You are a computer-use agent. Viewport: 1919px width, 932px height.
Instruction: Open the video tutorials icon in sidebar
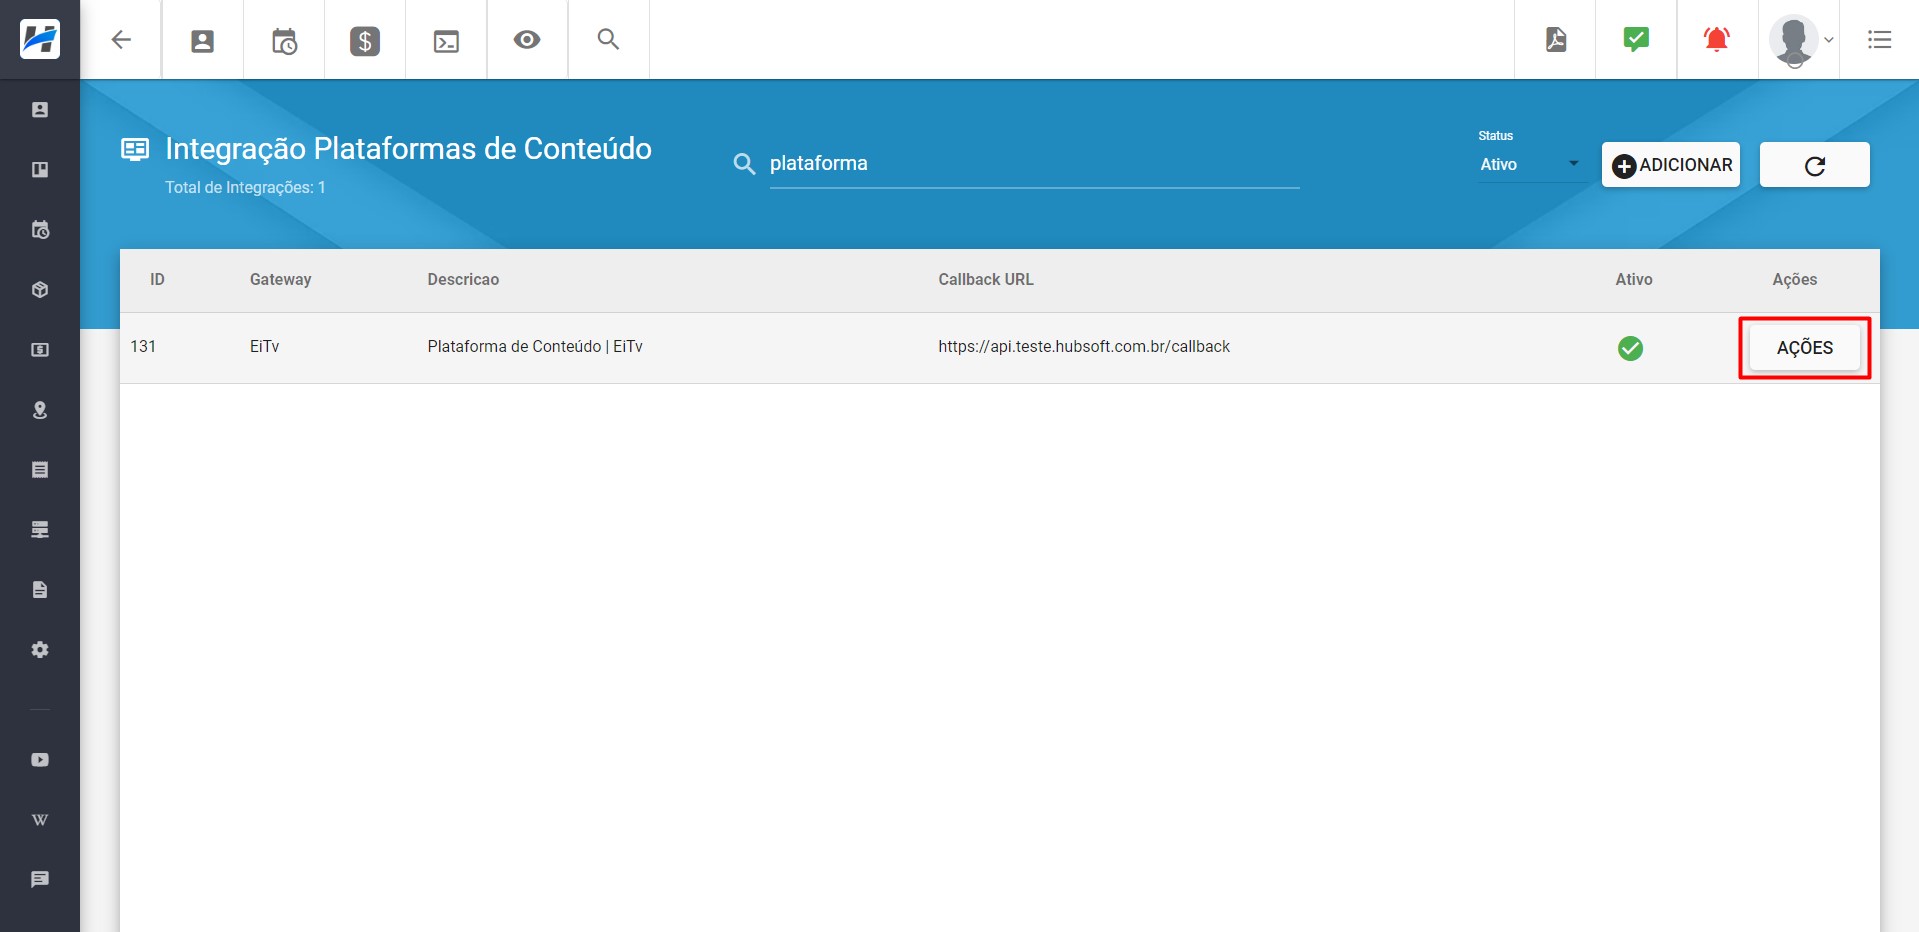click(40, 758)
